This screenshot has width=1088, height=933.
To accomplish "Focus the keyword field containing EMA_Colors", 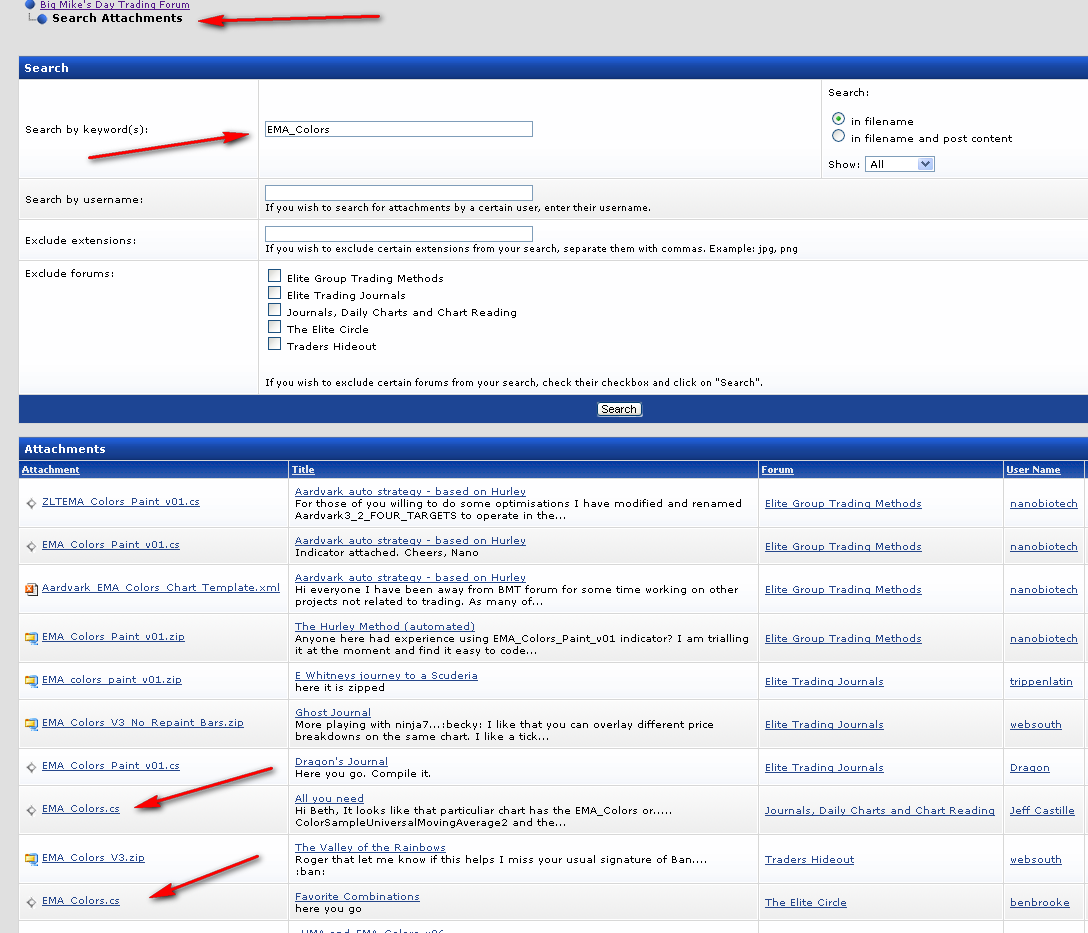I will [x=399, y=129].
